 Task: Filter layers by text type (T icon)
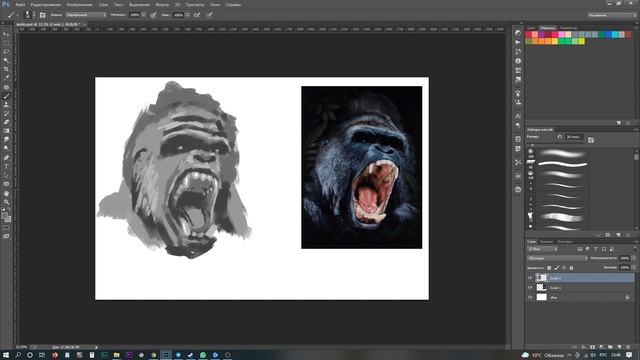(x=596, y=249)
